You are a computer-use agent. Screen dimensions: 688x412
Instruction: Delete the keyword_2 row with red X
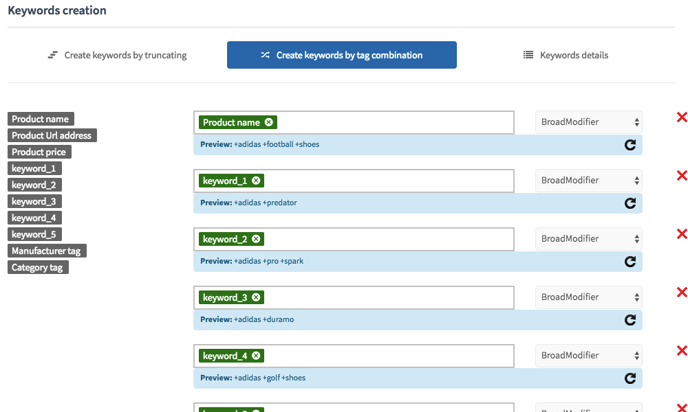tap(682, 234)
